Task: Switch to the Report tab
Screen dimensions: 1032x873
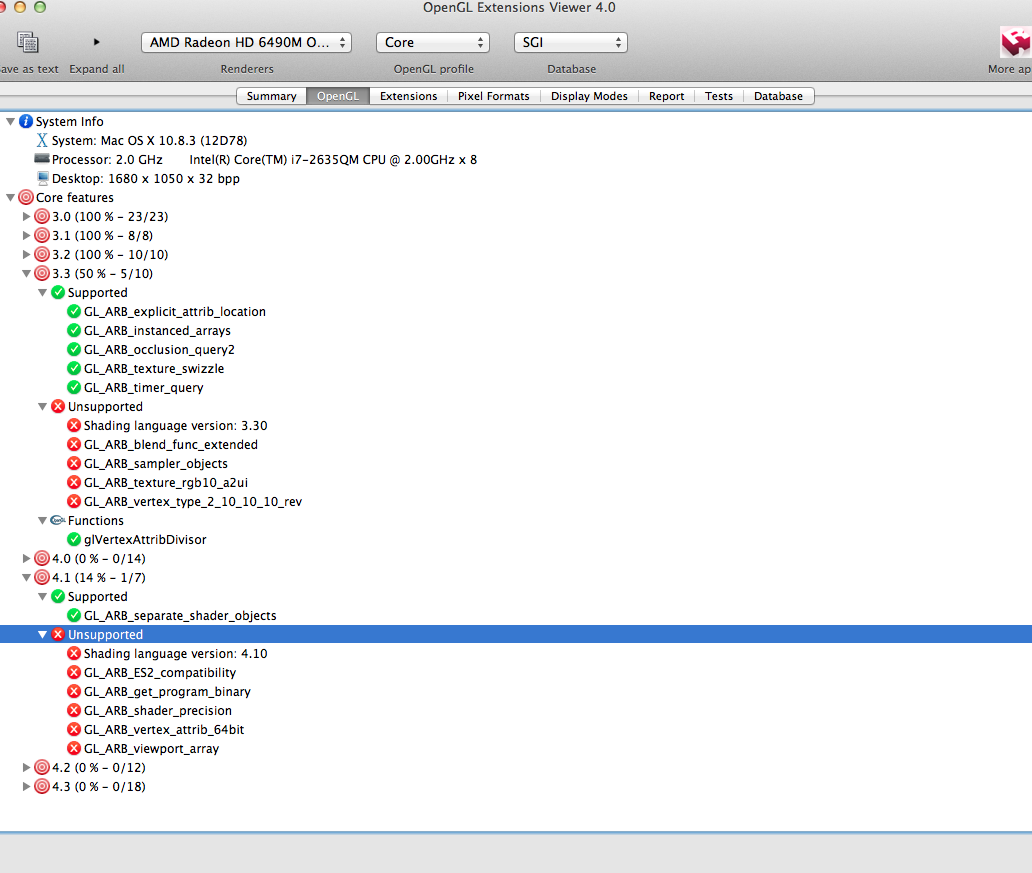Action: click(x=666, y=96)
